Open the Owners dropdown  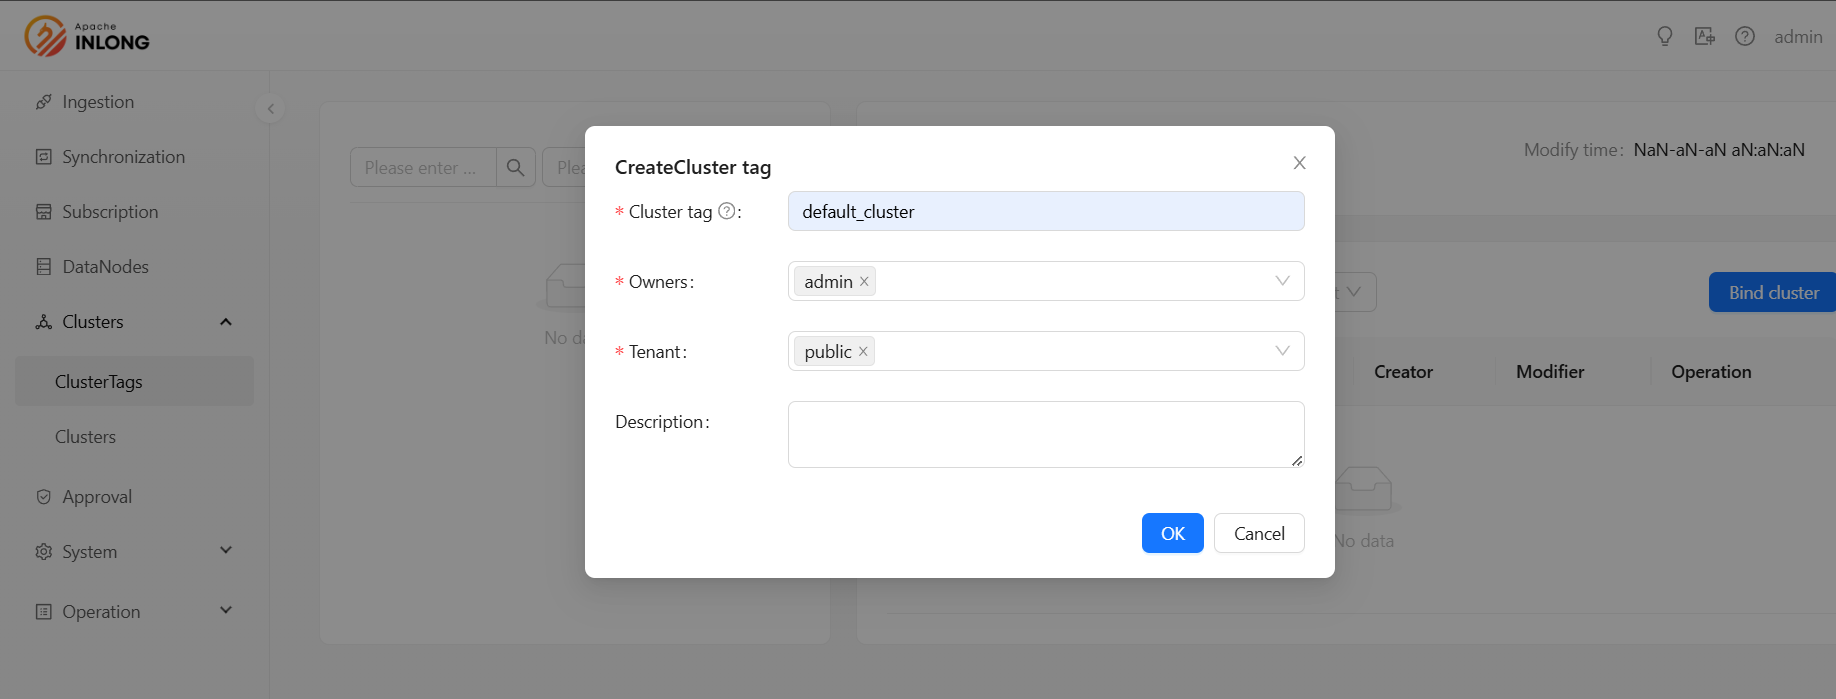1281,281
